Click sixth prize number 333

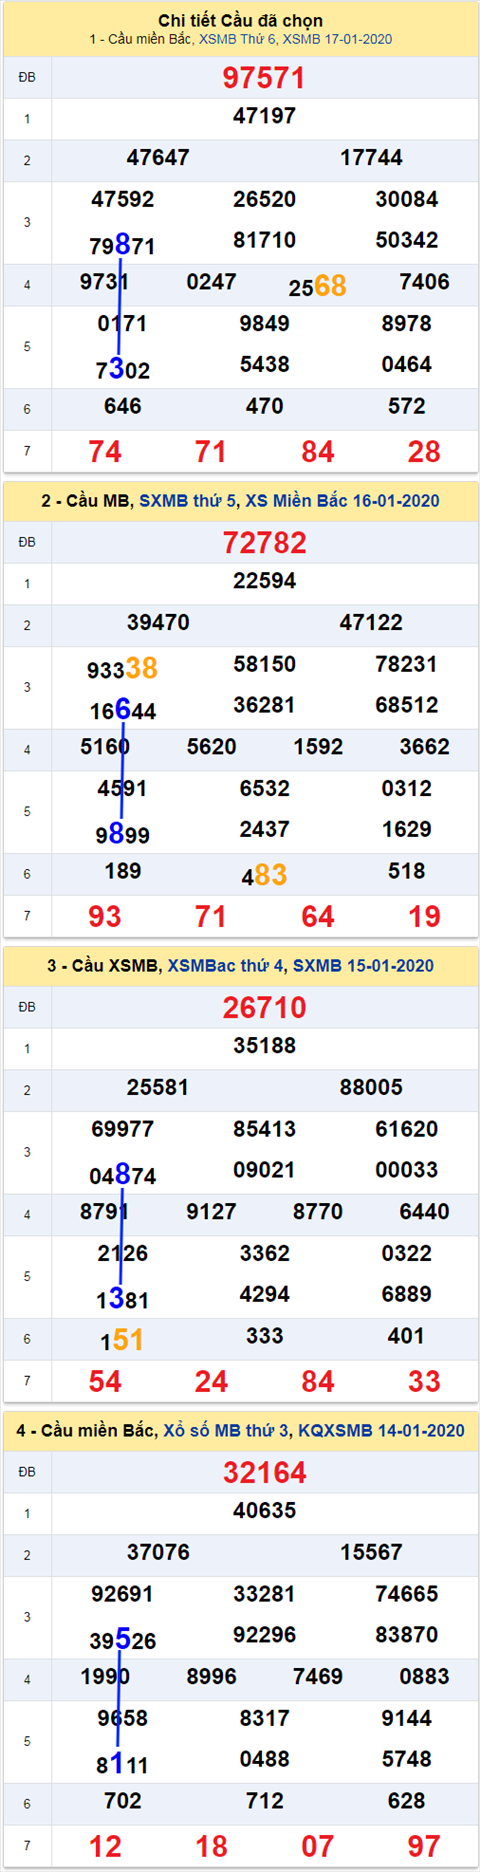pos(264,1336)
